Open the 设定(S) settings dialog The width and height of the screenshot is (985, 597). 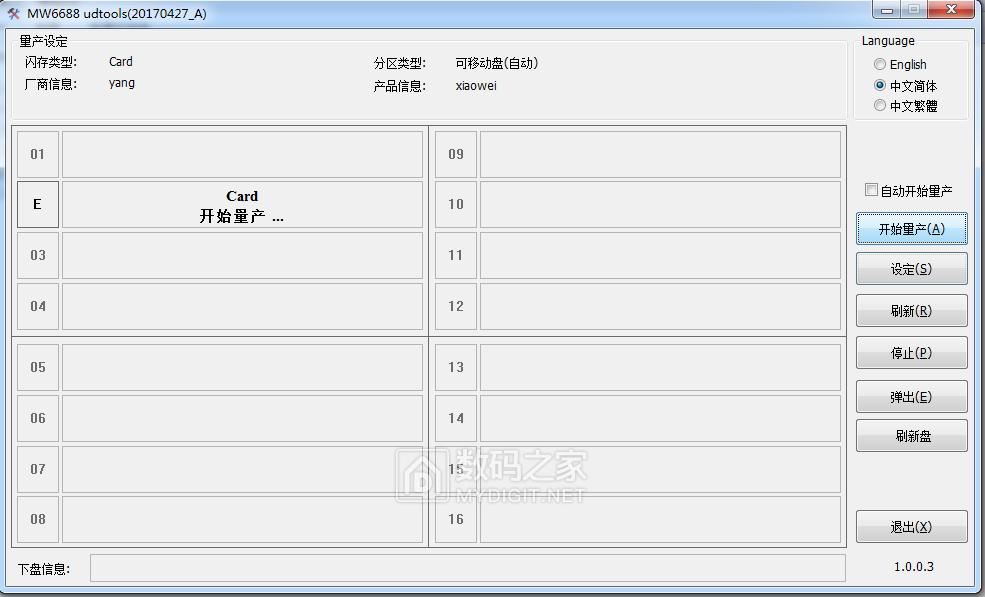tap(911, 269)
